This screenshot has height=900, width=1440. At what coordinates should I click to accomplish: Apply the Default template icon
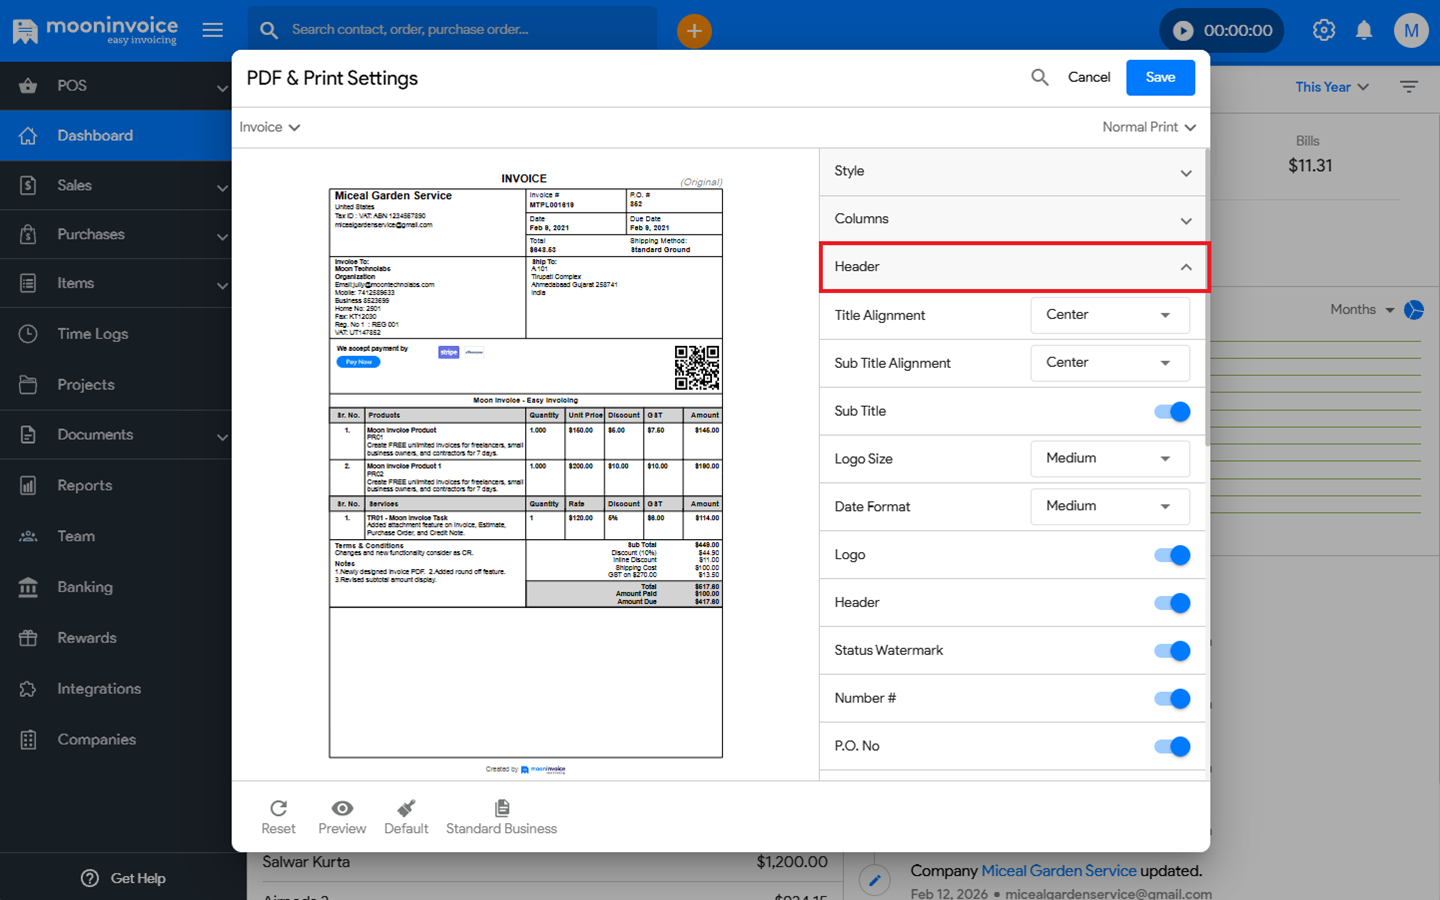[406, 808]
